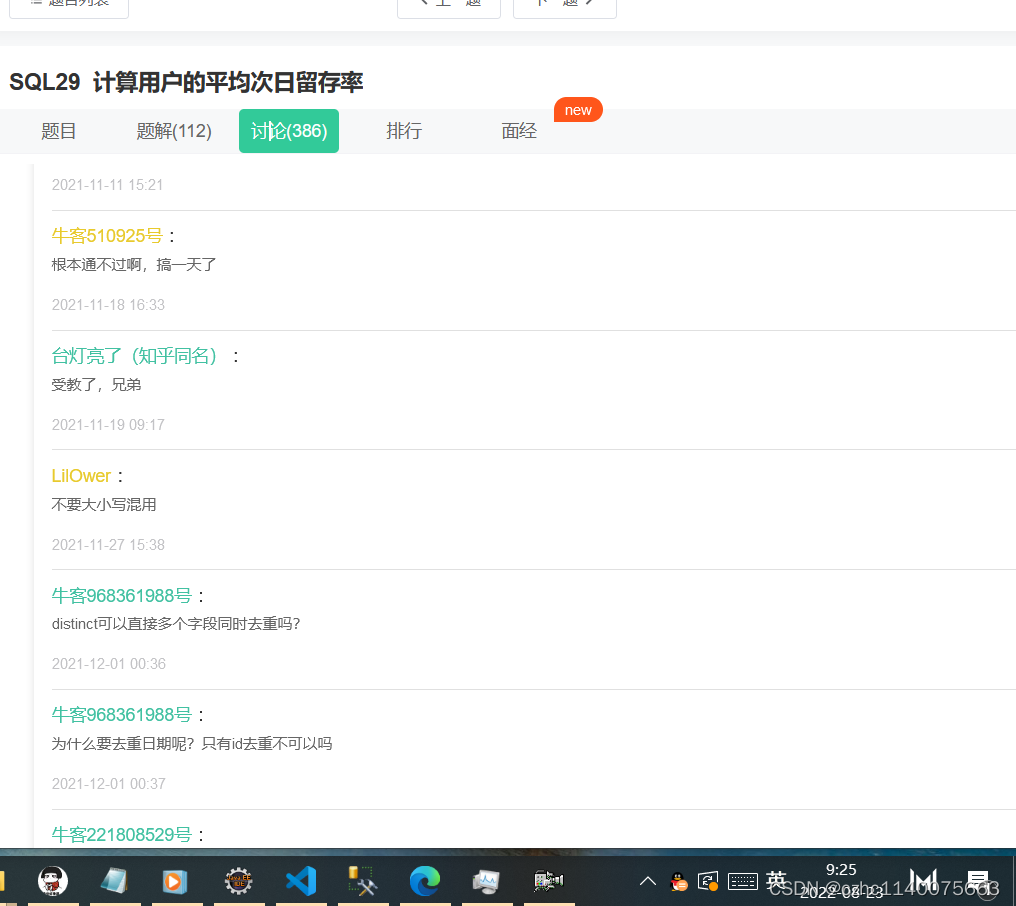Click the sync status tray icon
Screen dimensions: 1016x906
coord(708,881)
